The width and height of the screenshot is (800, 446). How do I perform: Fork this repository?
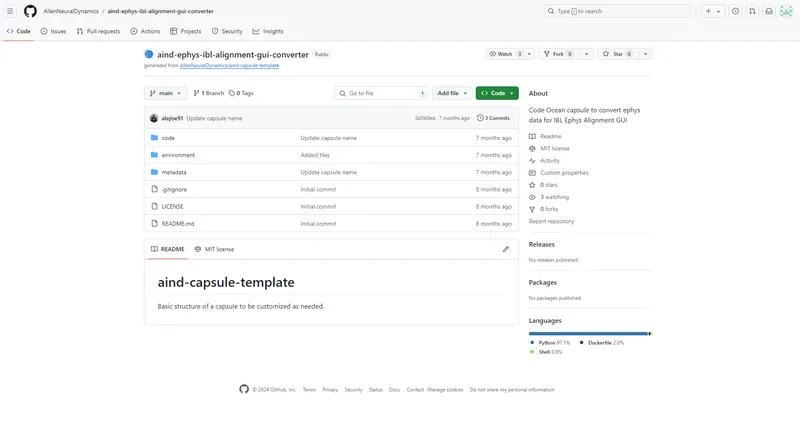[559, 54]
